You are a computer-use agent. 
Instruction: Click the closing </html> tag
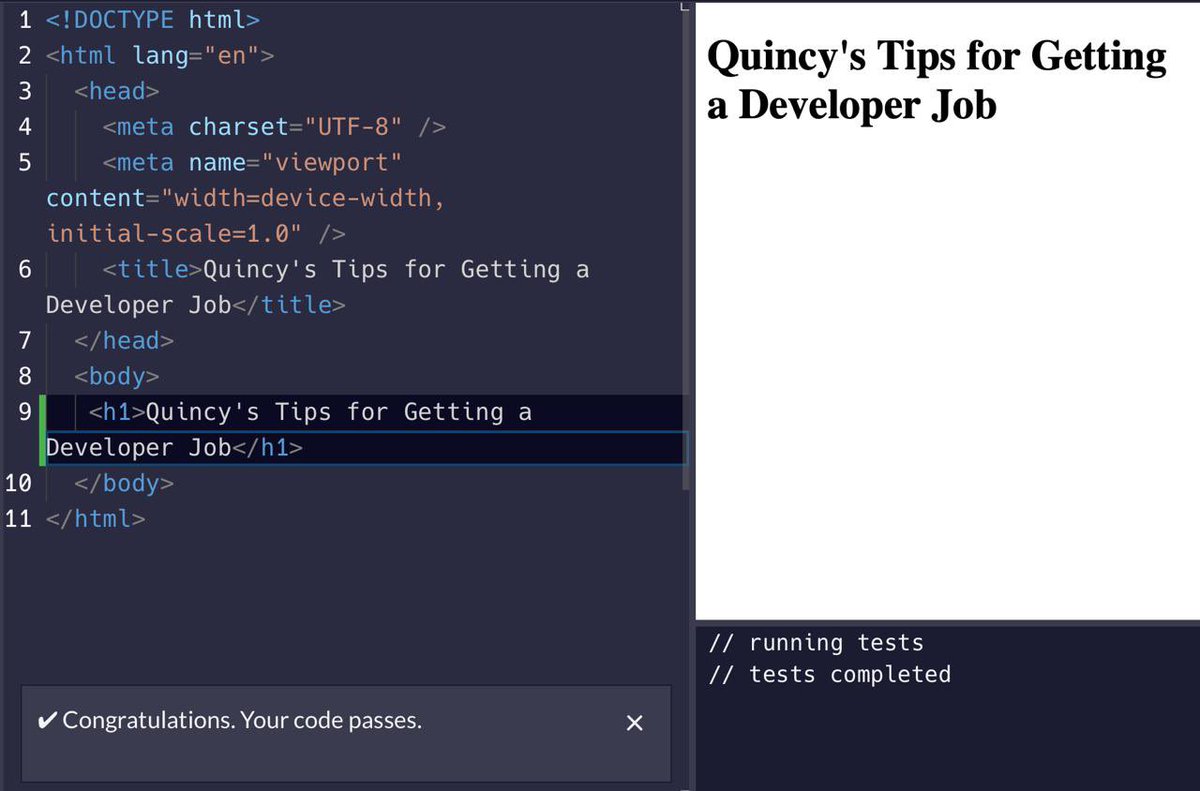(x=96, y=520)
